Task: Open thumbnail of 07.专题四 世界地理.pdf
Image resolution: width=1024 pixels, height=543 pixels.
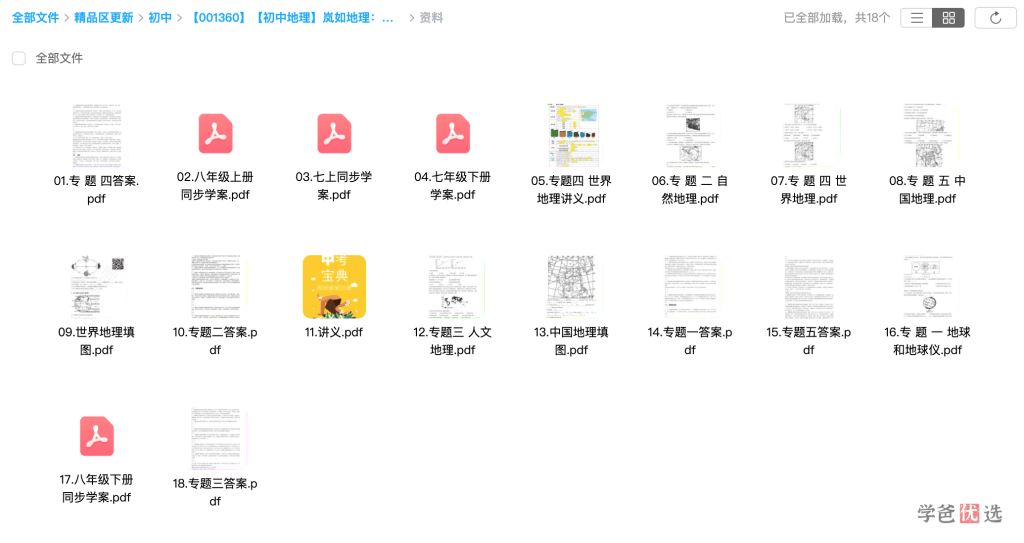Action: click(x=809, y=135)
